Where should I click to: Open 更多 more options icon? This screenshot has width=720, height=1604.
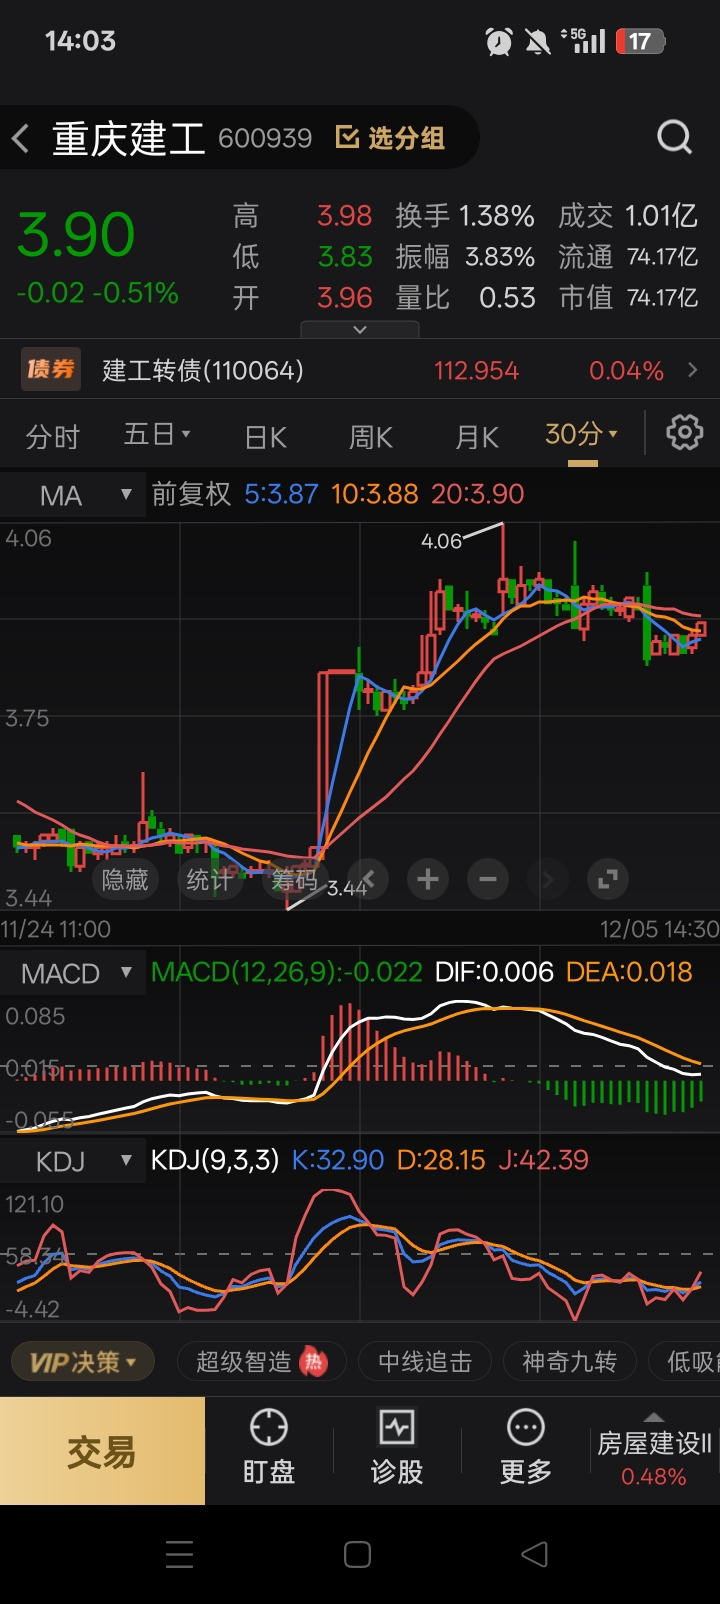(526, 1447)
